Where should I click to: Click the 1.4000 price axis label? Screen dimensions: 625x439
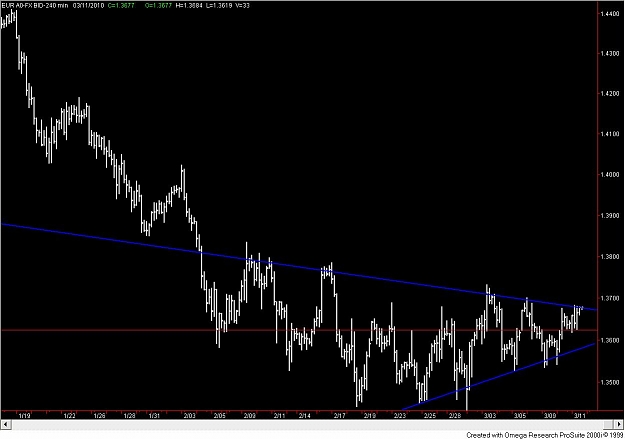click(610, 175)
